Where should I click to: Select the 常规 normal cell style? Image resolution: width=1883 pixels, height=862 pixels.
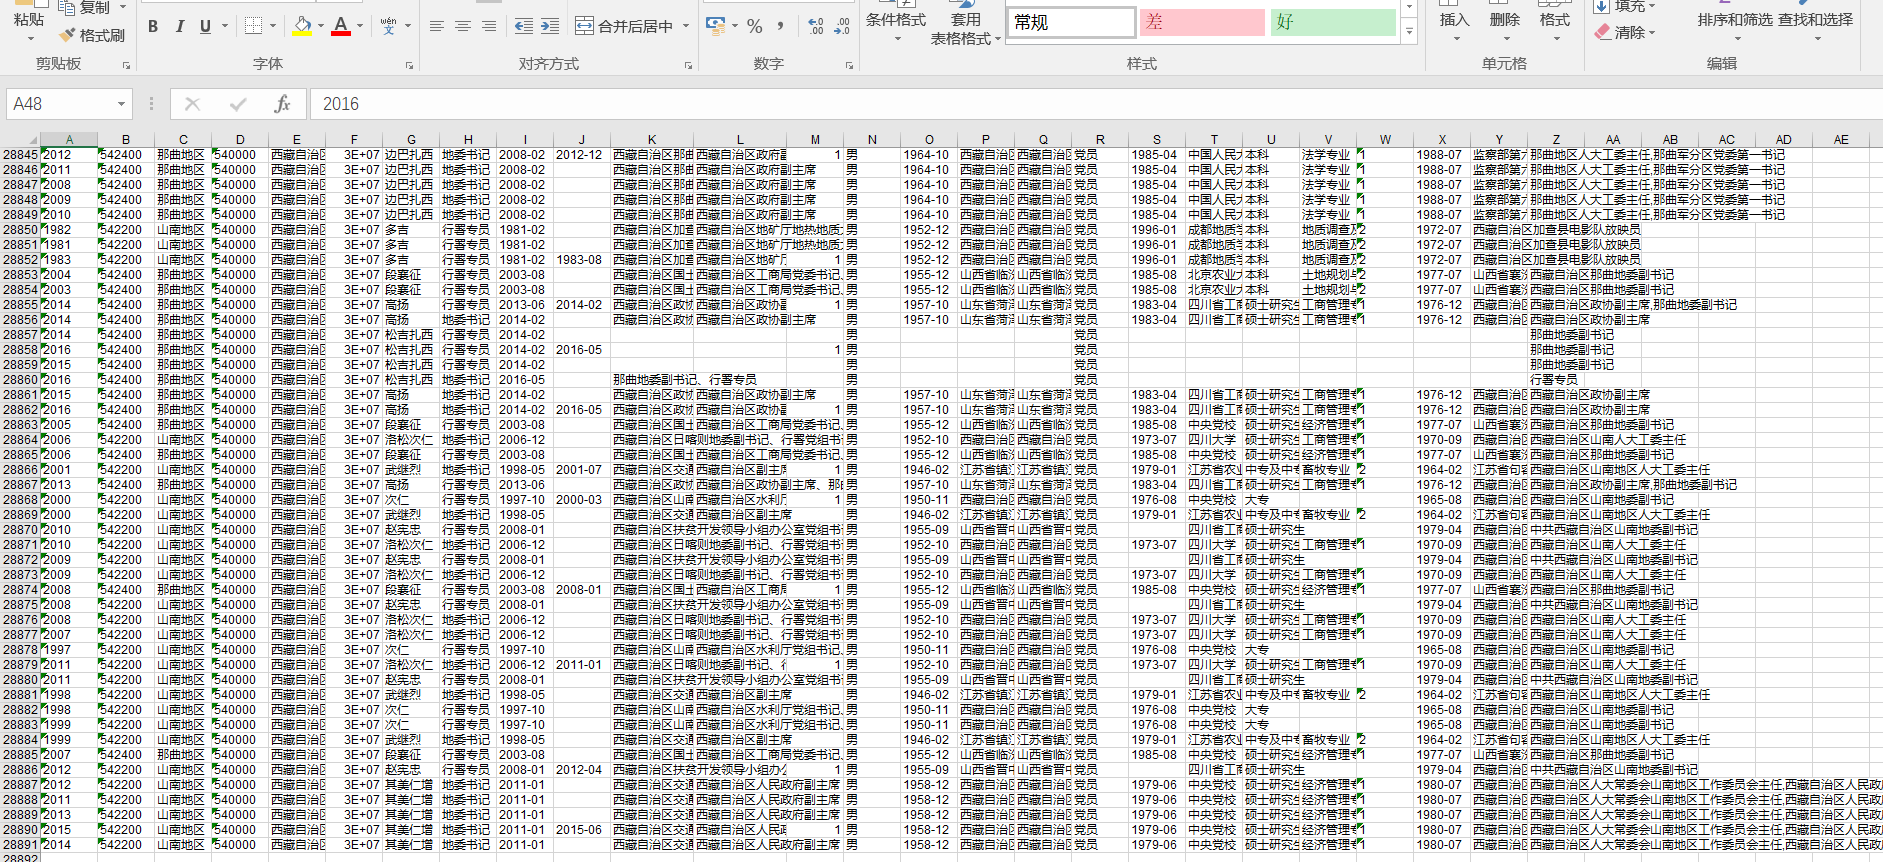click(x=1073, y=22)
